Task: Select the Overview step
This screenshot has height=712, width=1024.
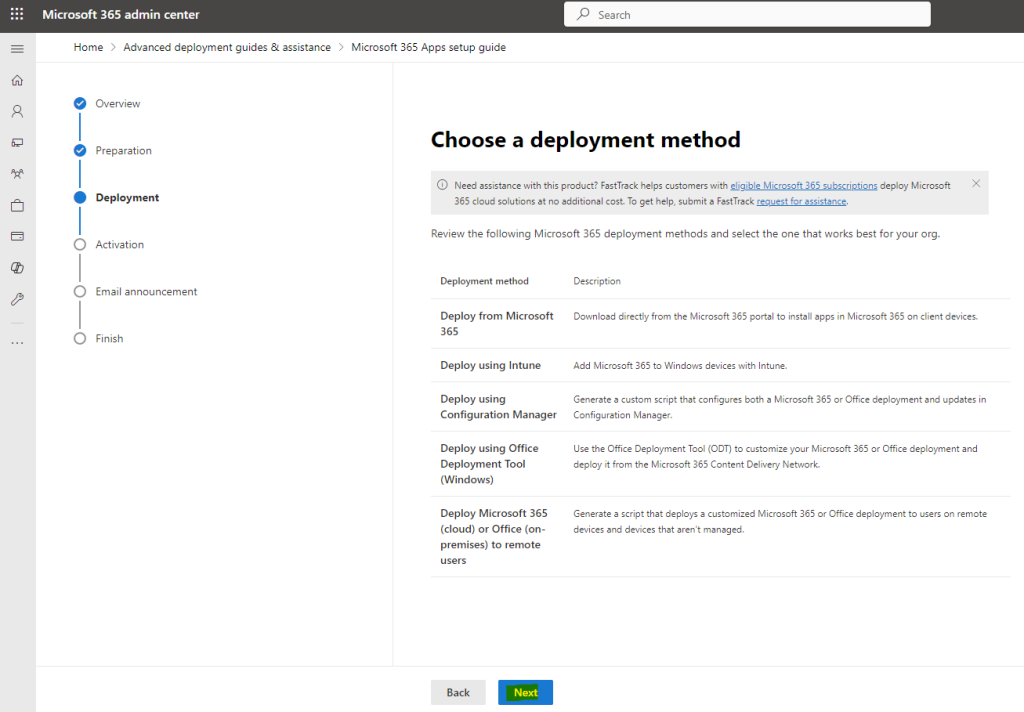Action: [108, 103]
